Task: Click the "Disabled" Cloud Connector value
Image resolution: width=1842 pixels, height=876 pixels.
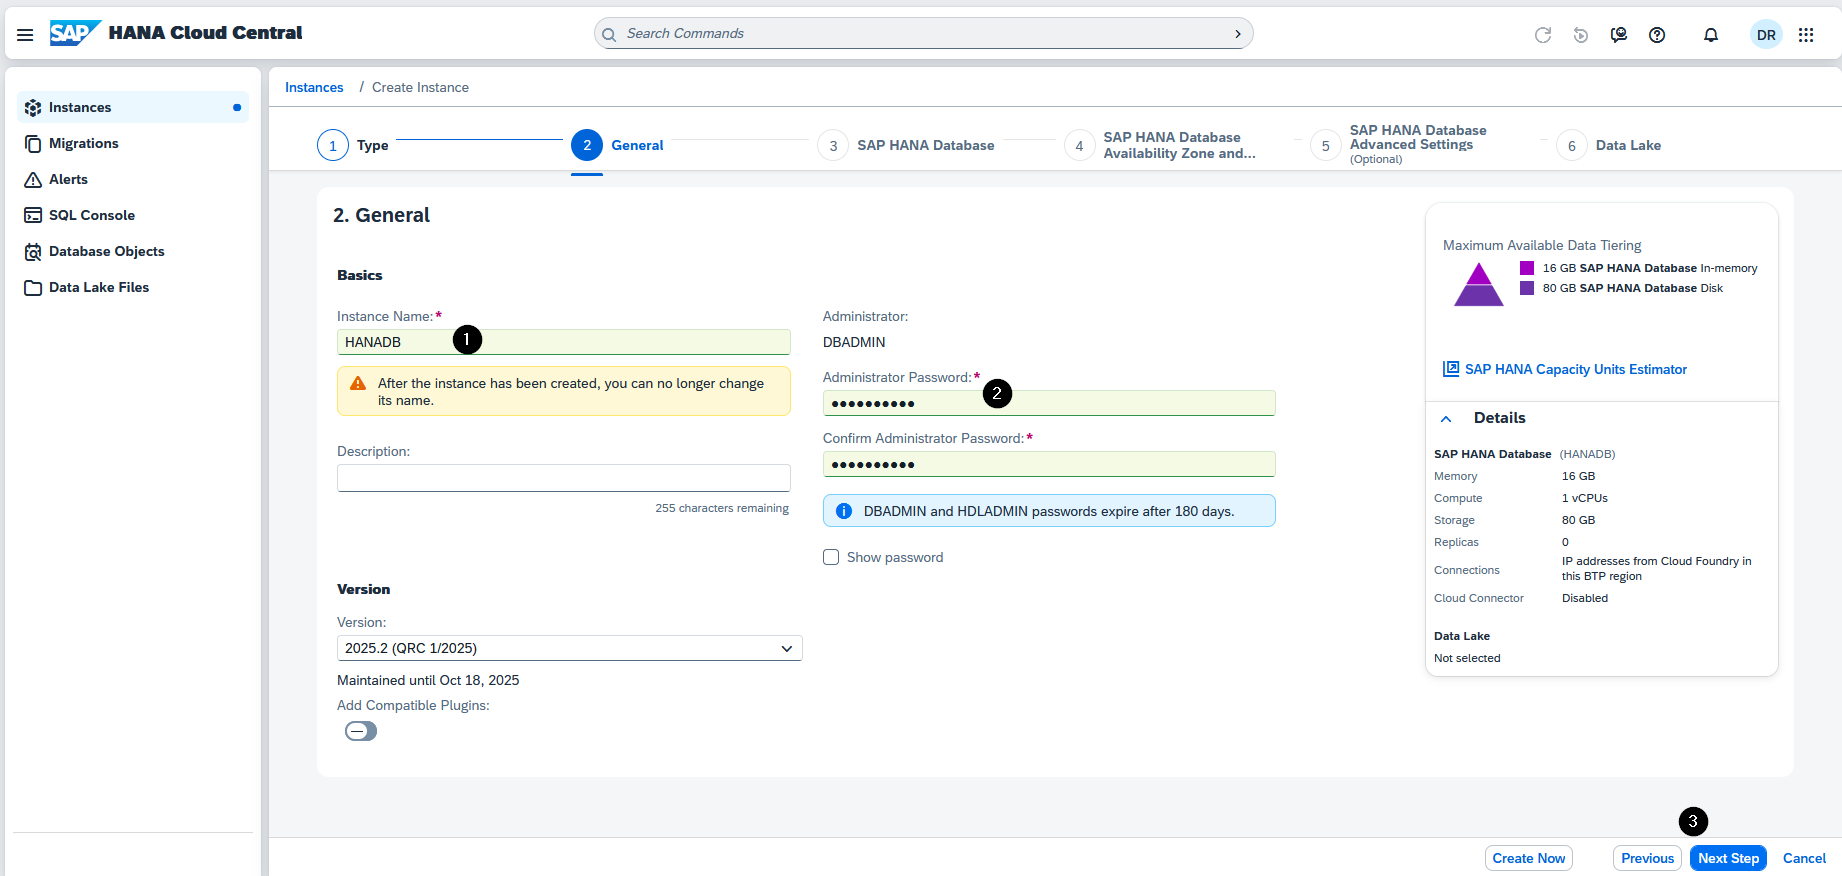Action: point(1585,598)
